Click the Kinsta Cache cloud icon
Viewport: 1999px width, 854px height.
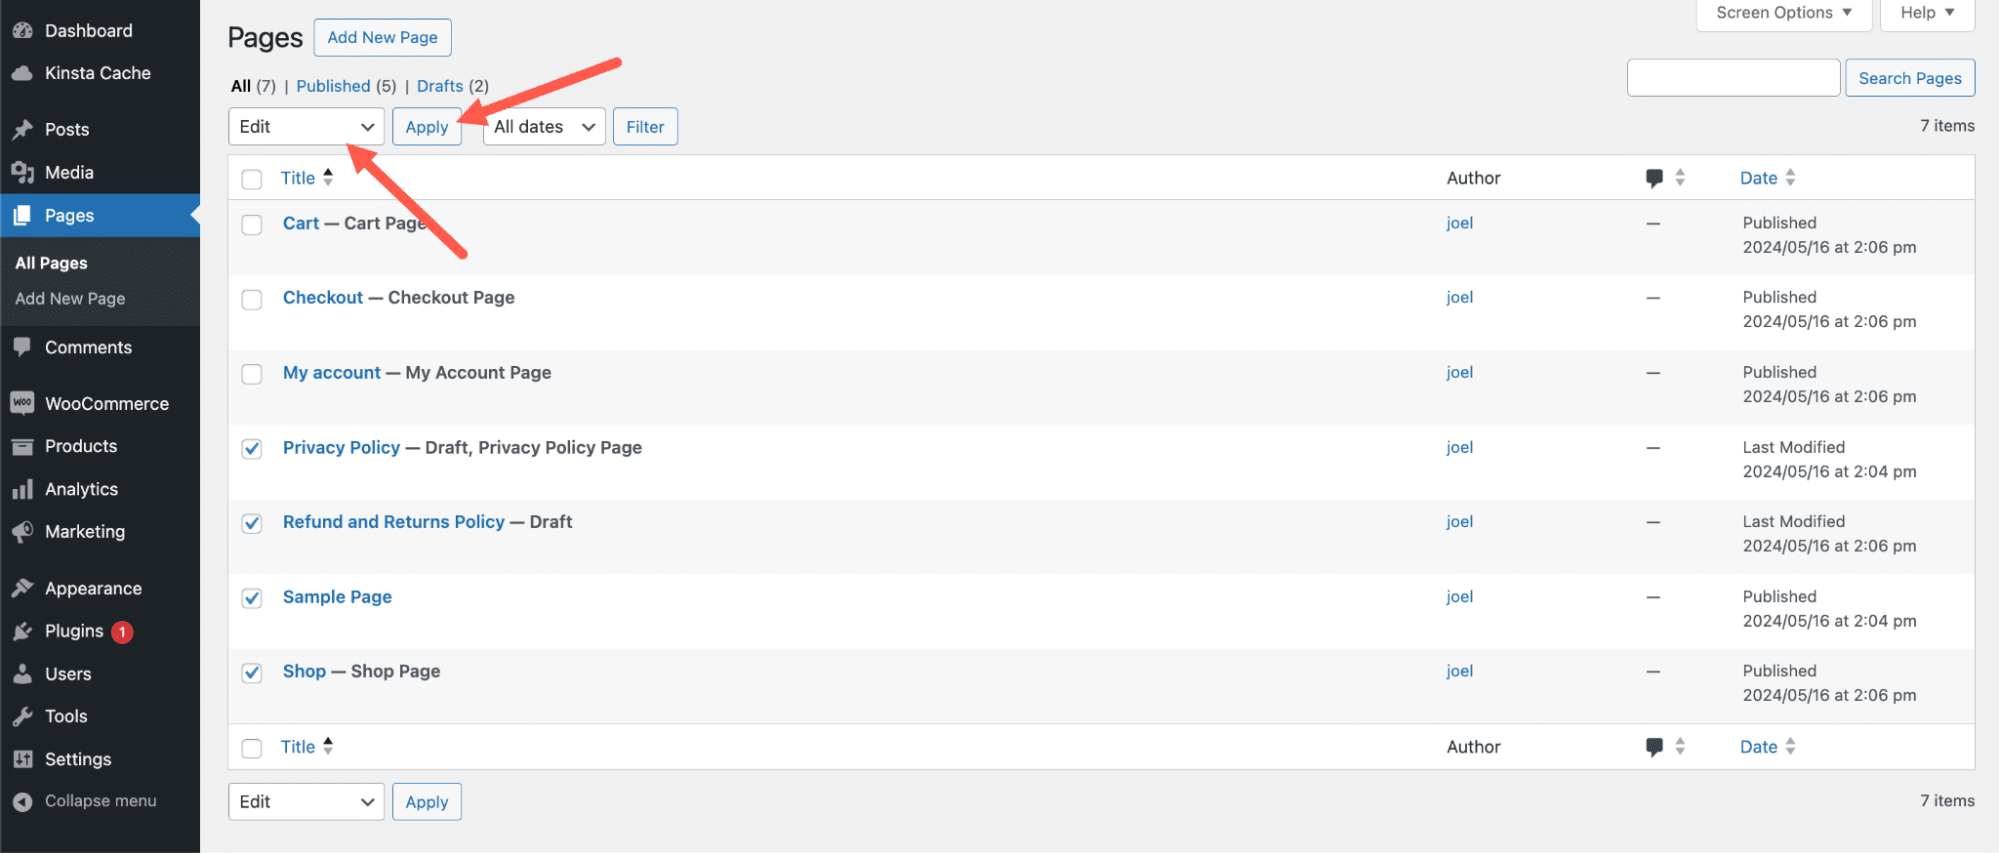(22, 73)
